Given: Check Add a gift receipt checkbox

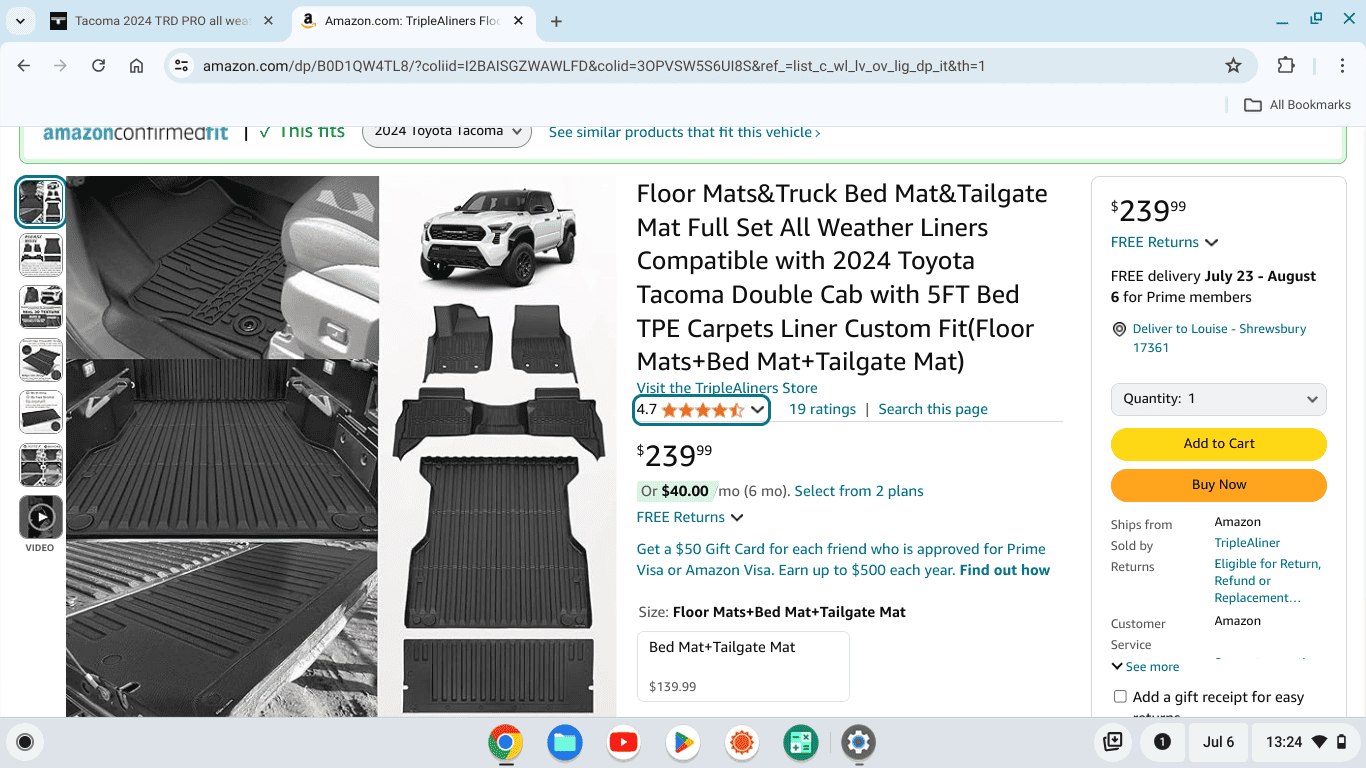Looking at the screenshot, I should [x=1120, y=697].
